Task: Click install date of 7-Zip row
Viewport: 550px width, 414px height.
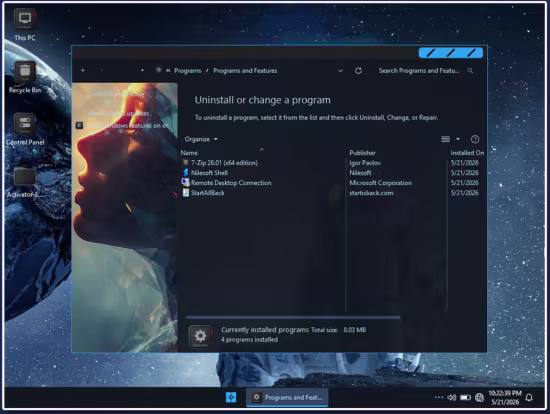Action: [464, 163]
